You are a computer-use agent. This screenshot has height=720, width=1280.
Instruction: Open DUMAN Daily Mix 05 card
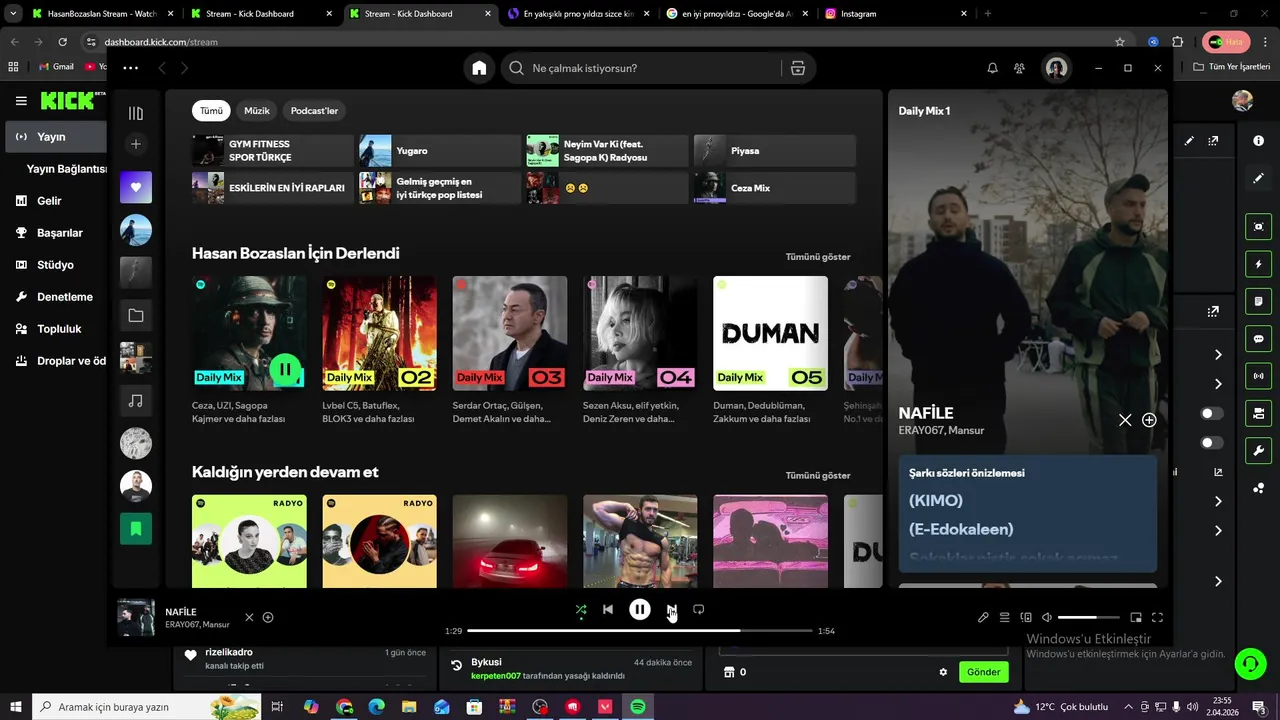click(x=770, y=350)
